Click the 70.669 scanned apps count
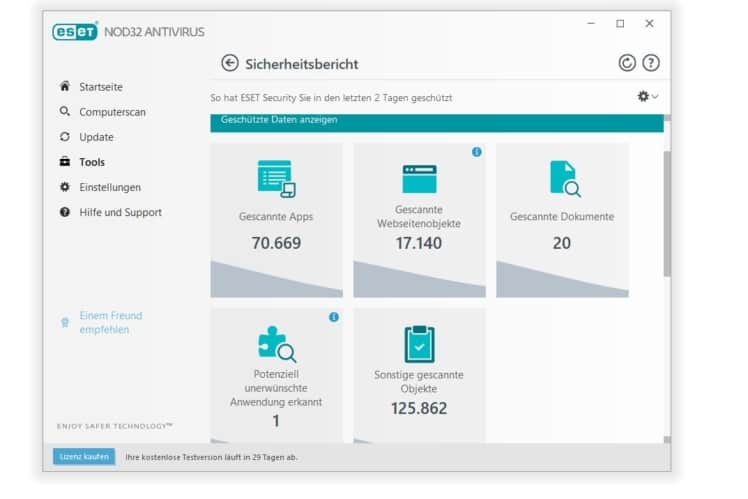 (x=276, y=243)
